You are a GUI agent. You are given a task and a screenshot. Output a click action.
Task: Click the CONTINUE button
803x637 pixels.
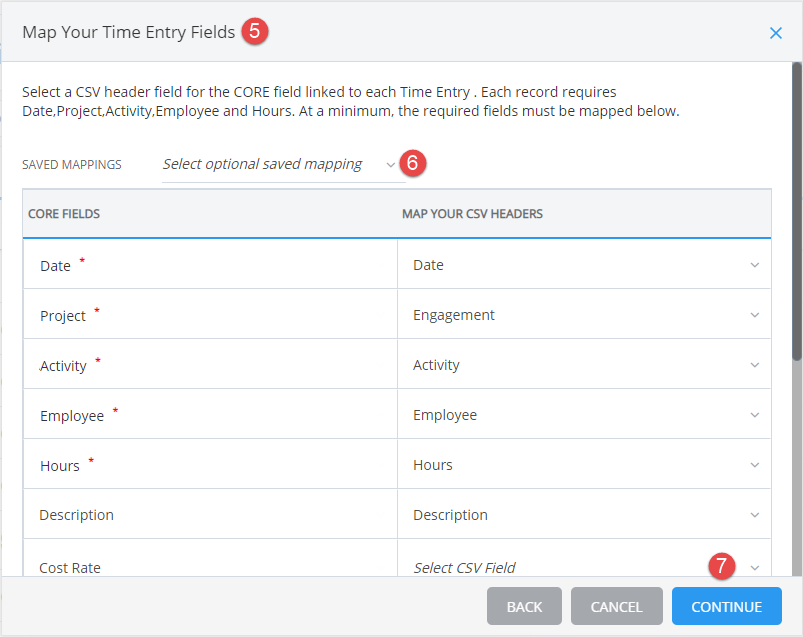(x=726, y=606)
